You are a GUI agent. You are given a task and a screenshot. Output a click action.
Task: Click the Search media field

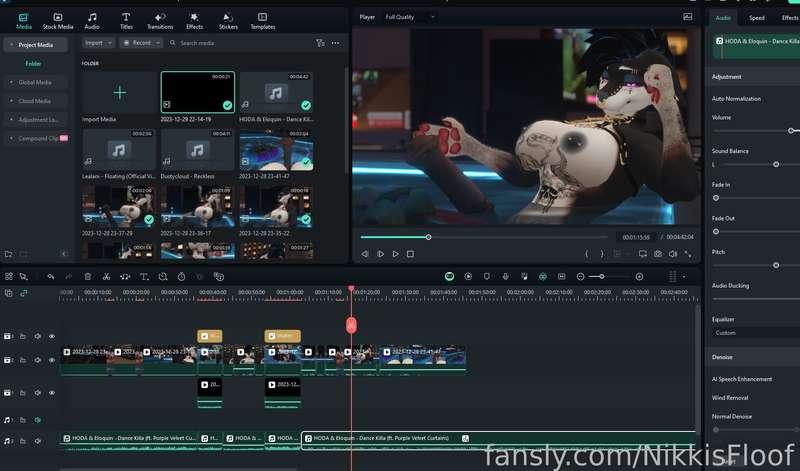coord(240,43)
